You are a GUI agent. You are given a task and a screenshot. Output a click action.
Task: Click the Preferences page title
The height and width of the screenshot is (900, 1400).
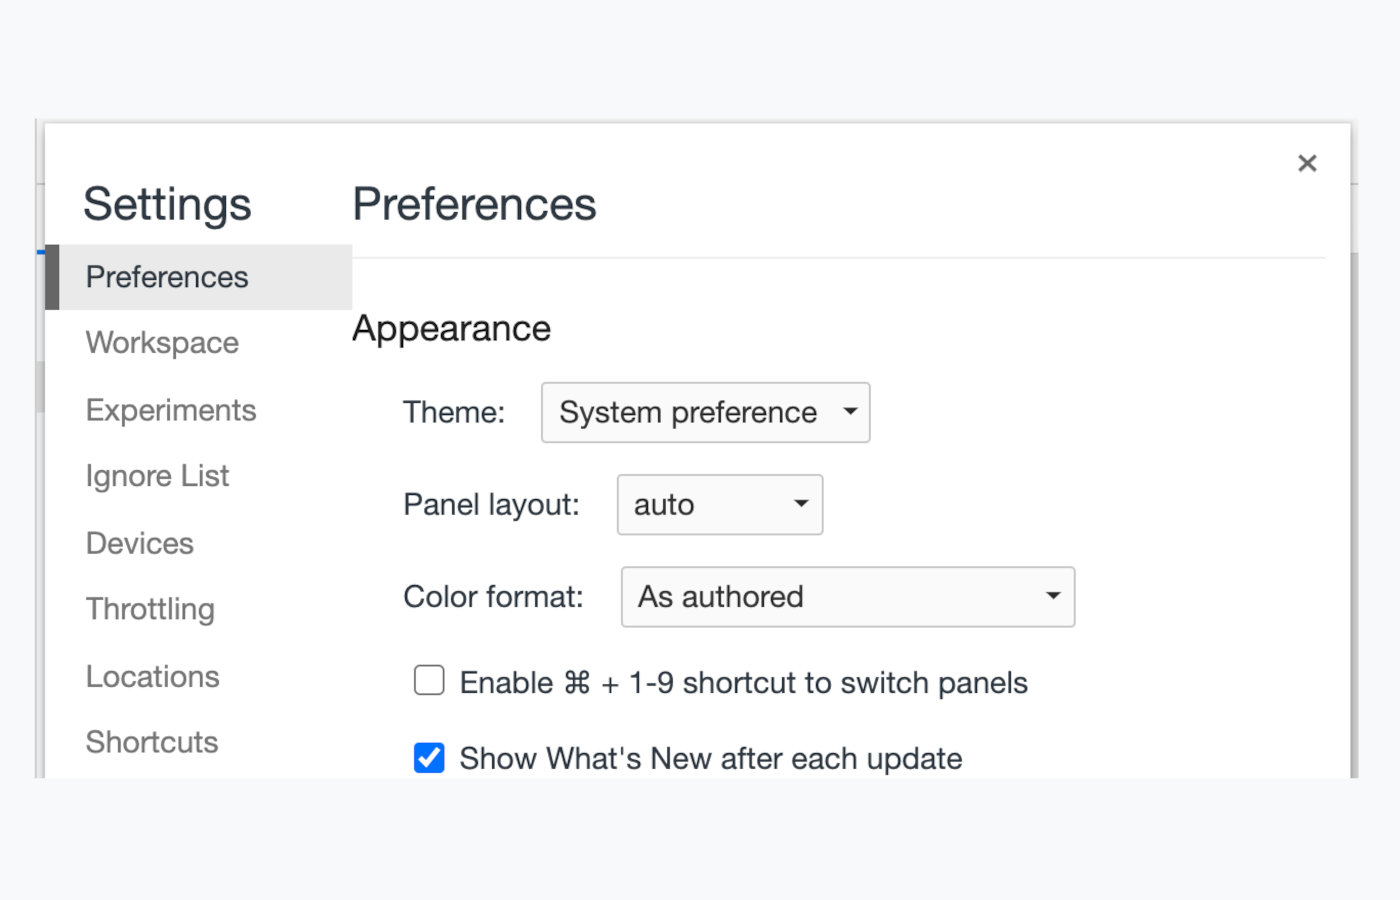coord(474,204)
